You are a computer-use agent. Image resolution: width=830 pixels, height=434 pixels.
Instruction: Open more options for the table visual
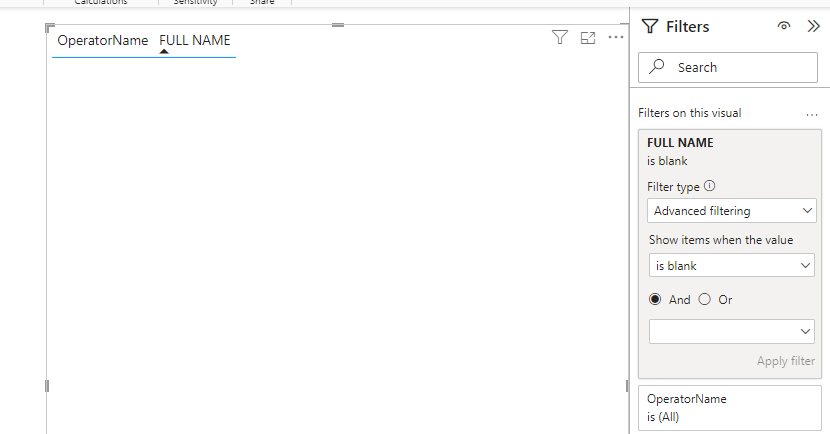616,37
